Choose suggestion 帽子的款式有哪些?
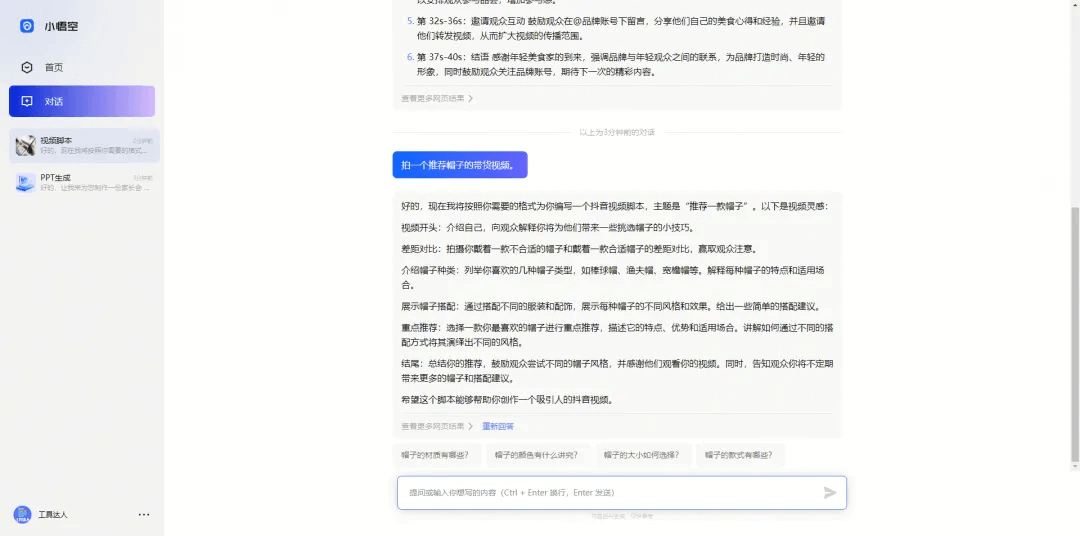The height and width of the screenshot is (536, 1080). pos(739,455)
